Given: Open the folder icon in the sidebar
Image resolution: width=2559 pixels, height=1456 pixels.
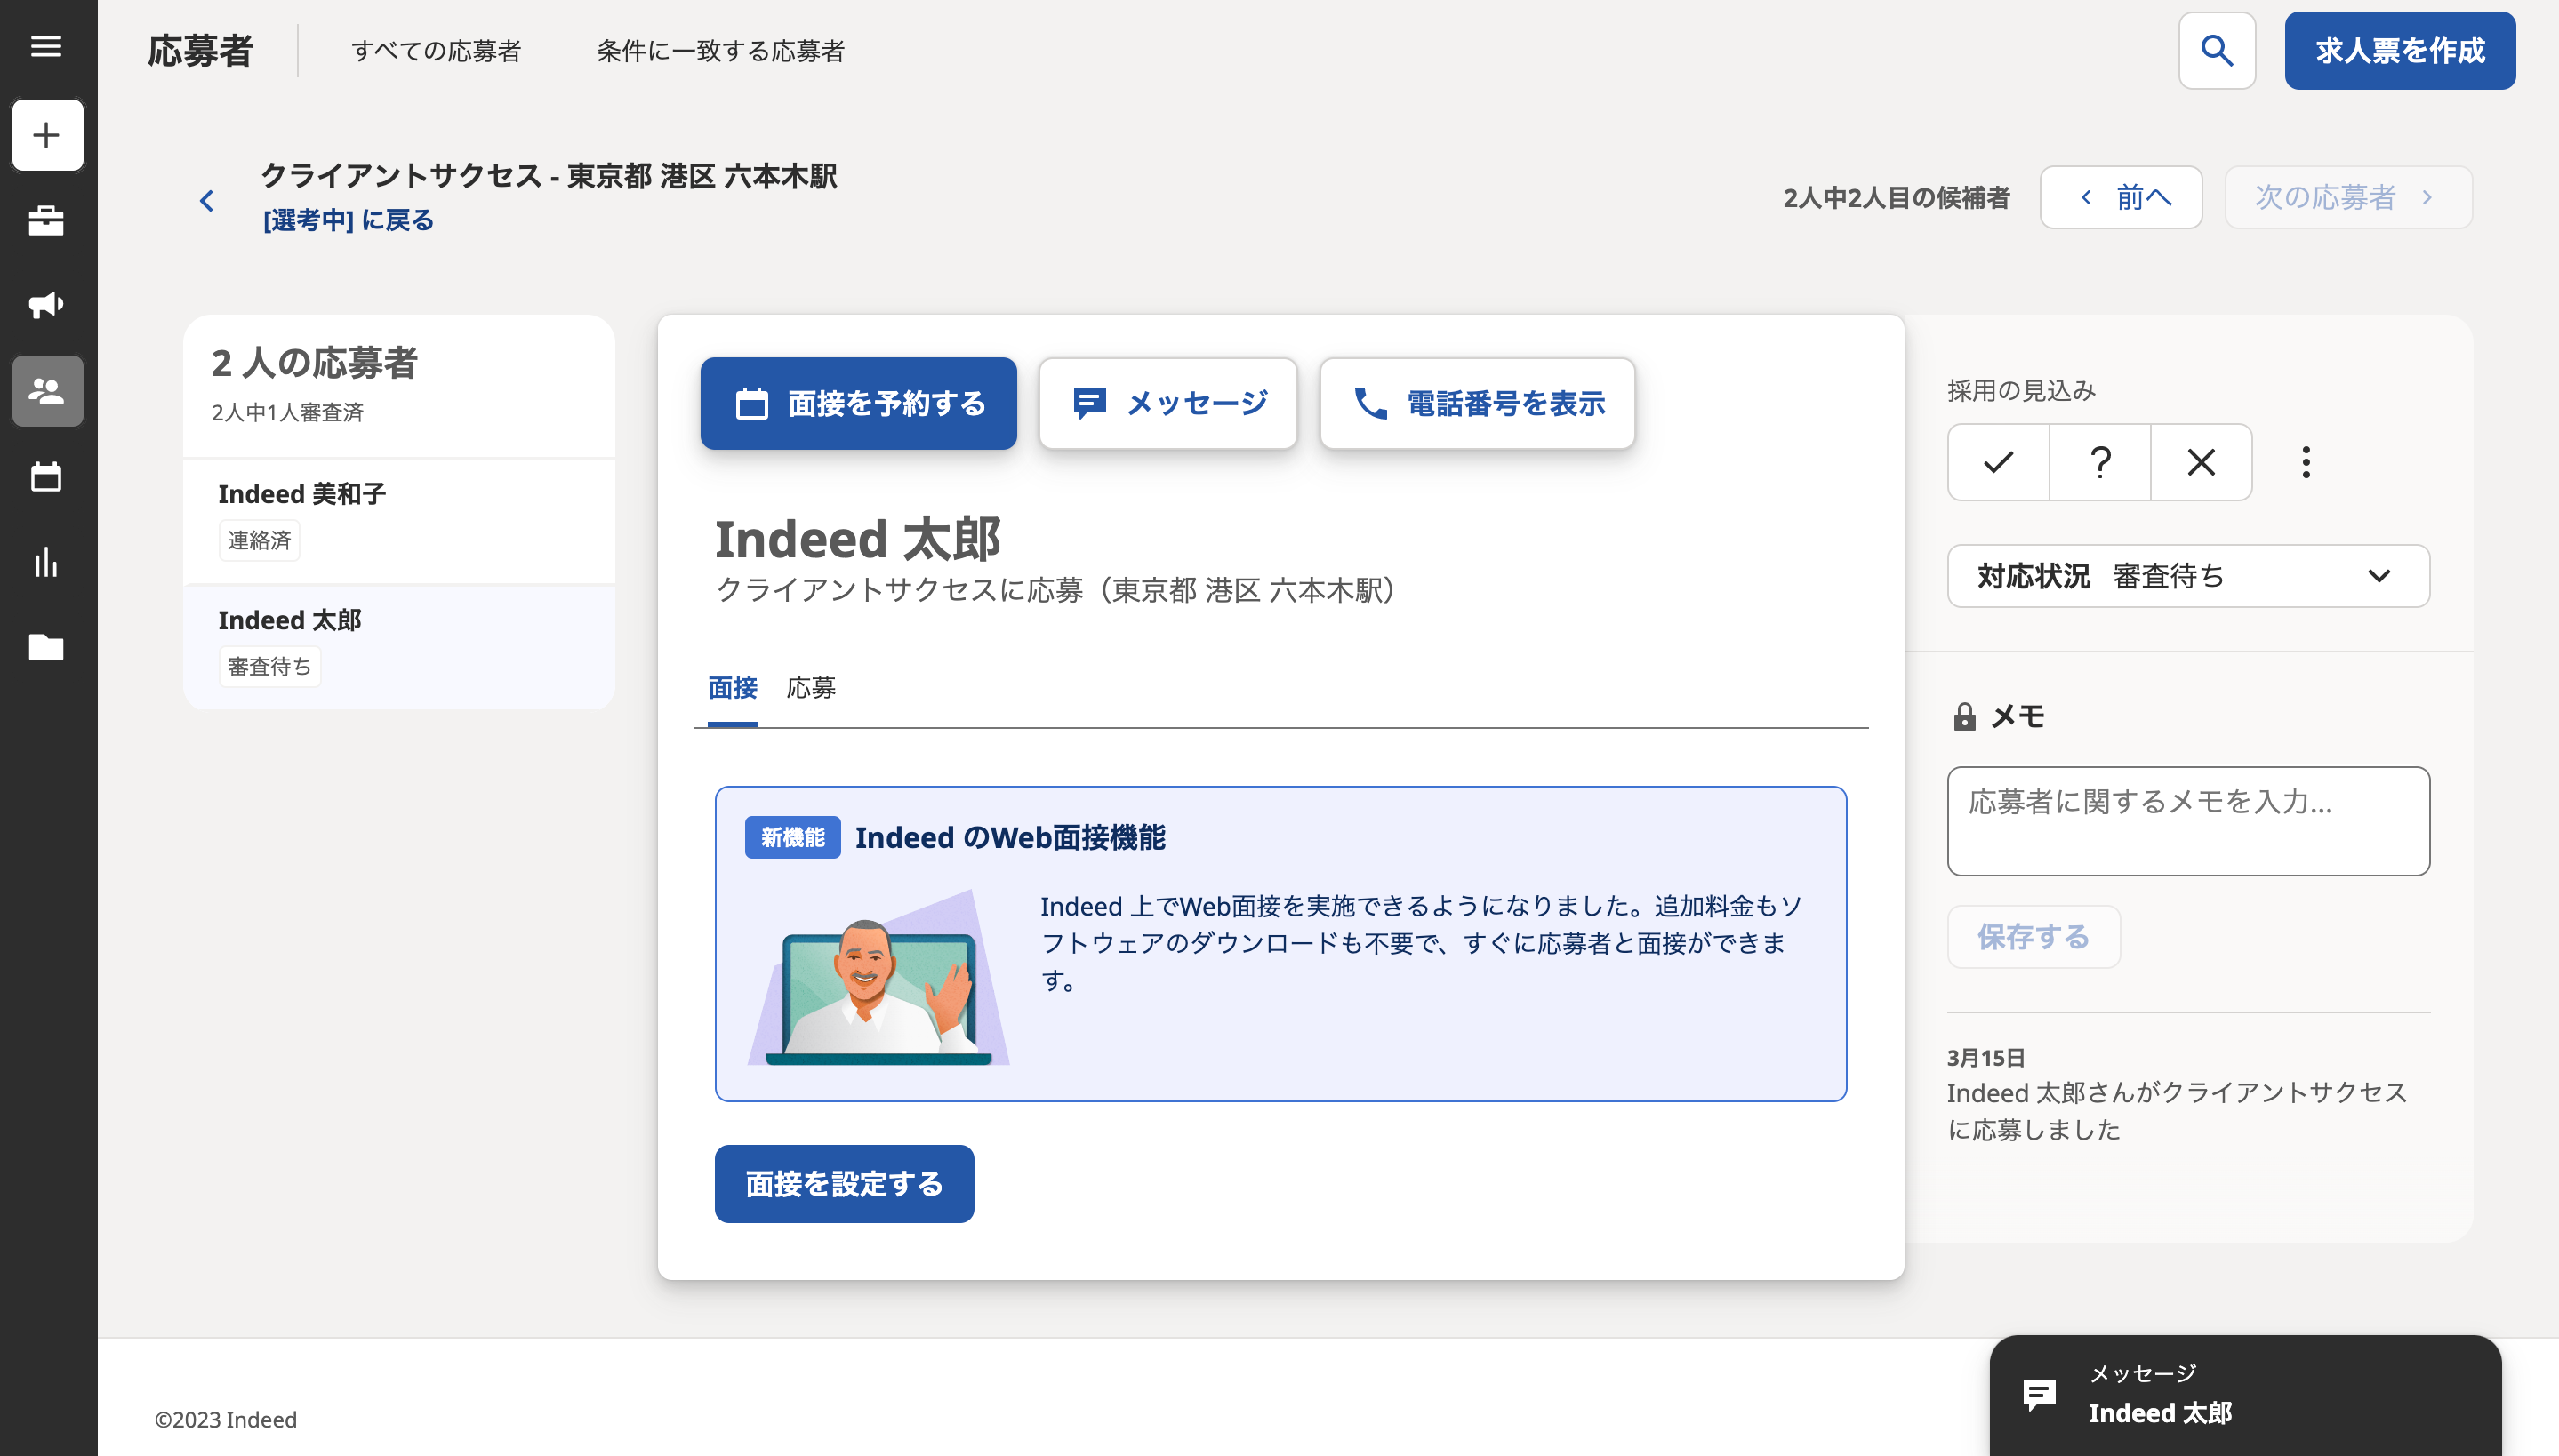Looking at the screenshot, I should pyautogui.click(x=46, y=647).
